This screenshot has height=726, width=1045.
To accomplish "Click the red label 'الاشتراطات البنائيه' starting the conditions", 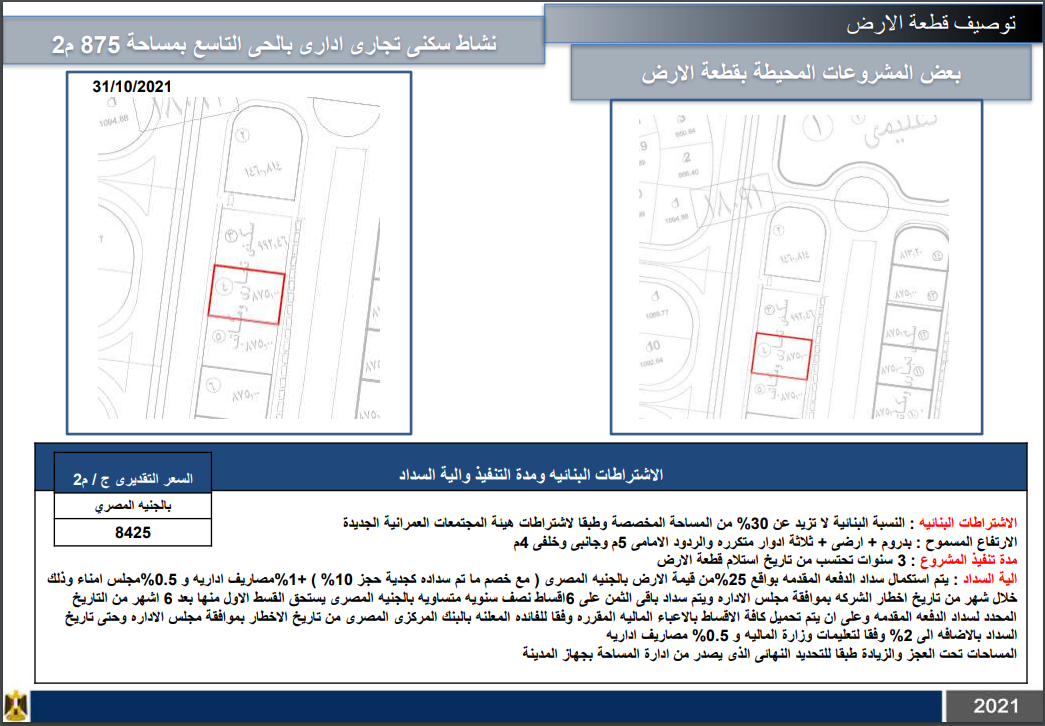I will tap(968, 523).
